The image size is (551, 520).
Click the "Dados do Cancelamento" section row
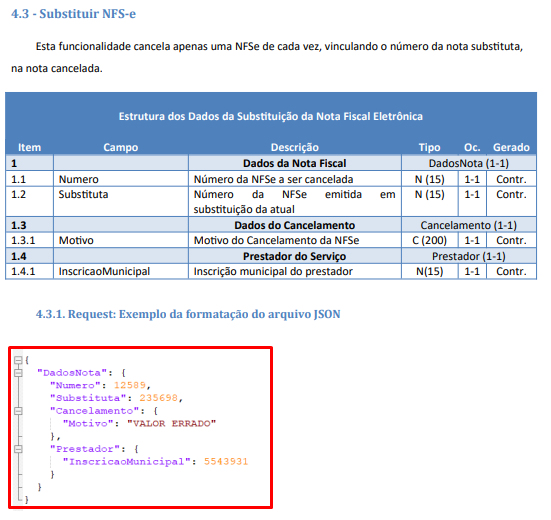click(271, 225)
